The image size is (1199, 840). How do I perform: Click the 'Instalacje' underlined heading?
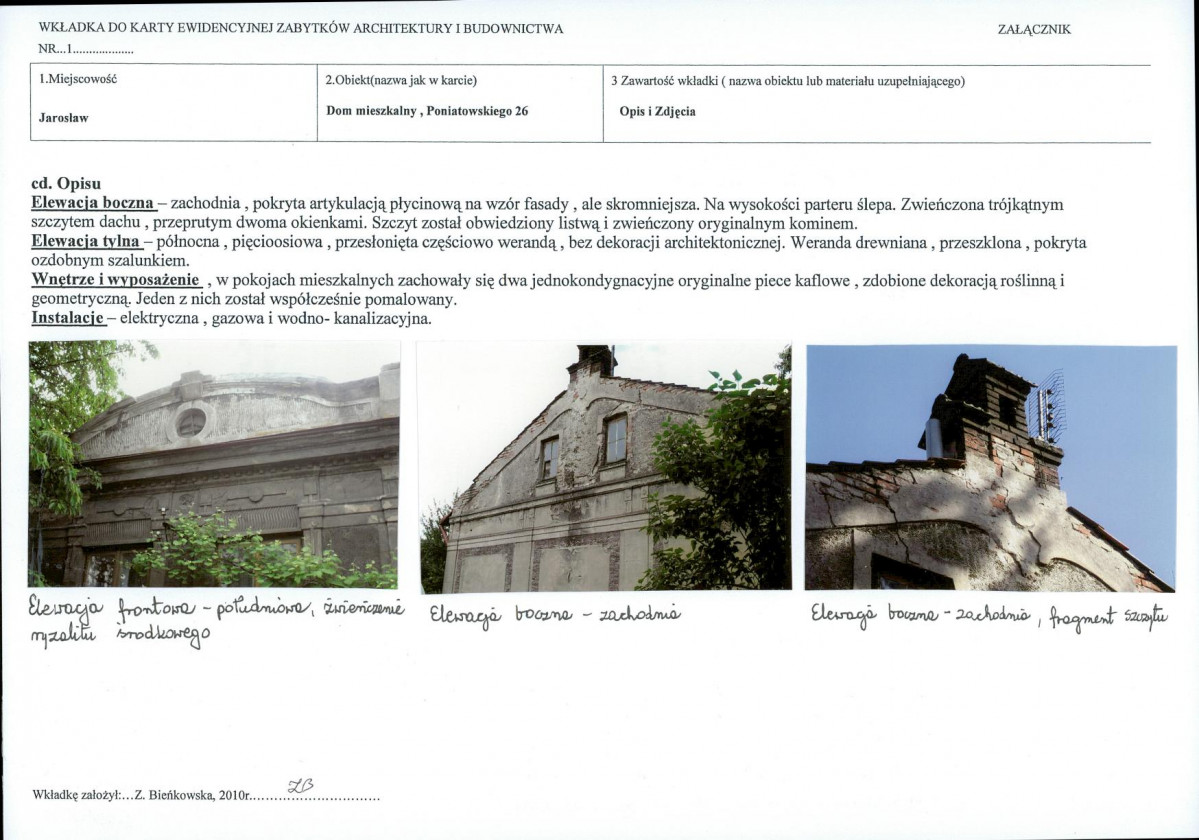point(67,318)
